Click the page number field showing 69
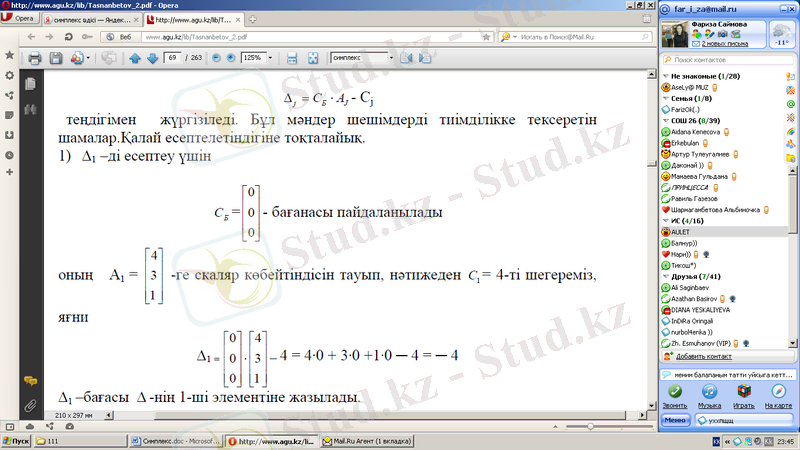This screenshot has height=450, width=800. coord(172,58)
